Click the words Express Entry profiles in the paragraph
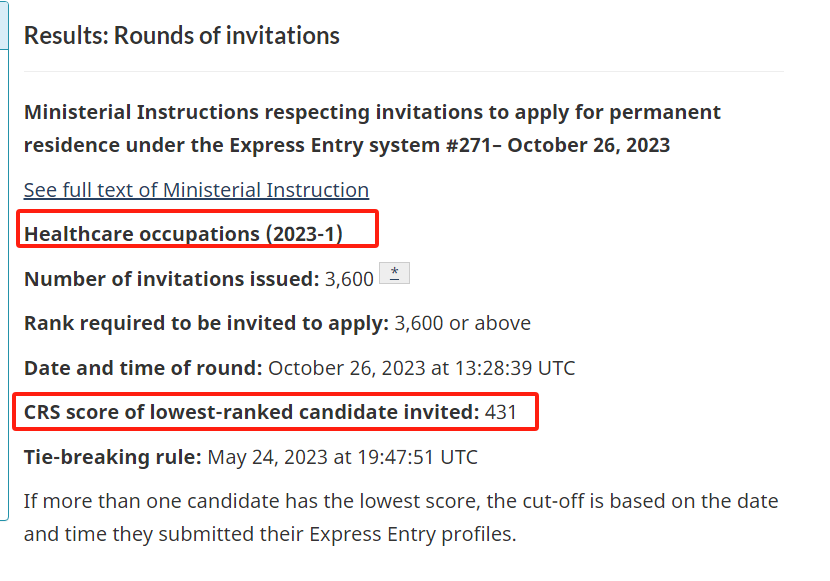The image size is (830, 581). [x=412, y=534]
